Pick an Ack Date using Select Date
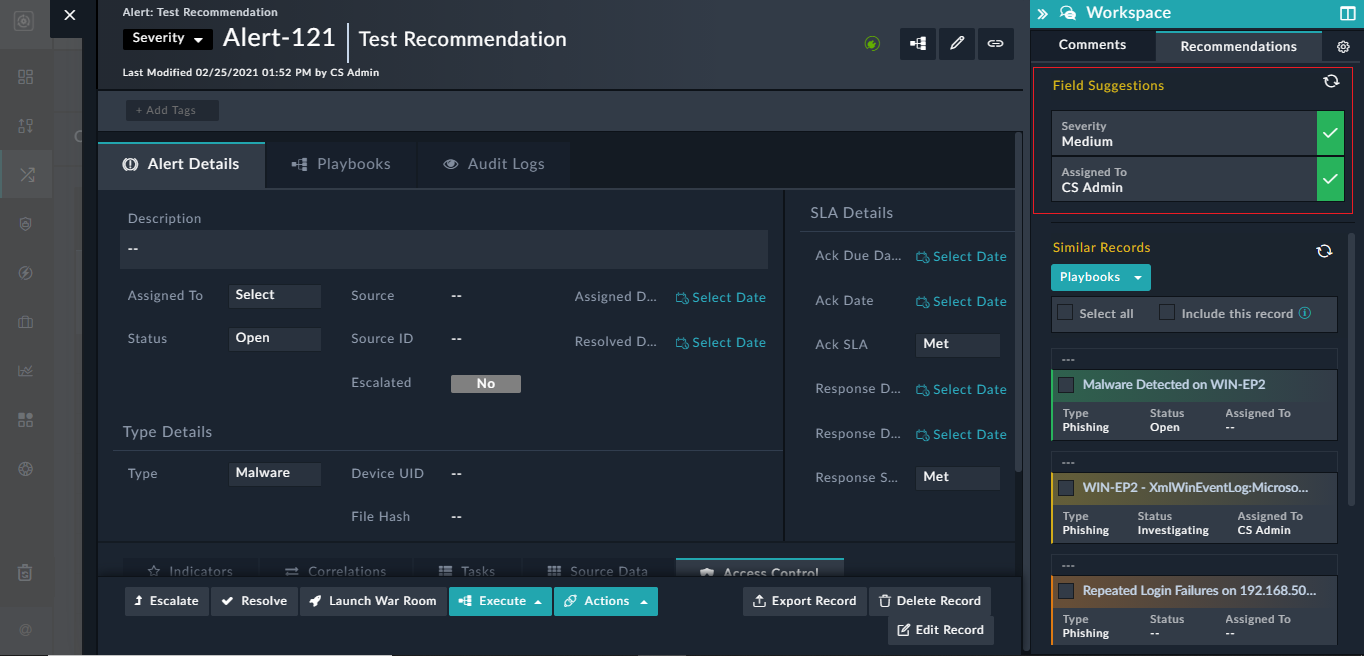The height and width of the screenshot is (656, 1364). 960,301
